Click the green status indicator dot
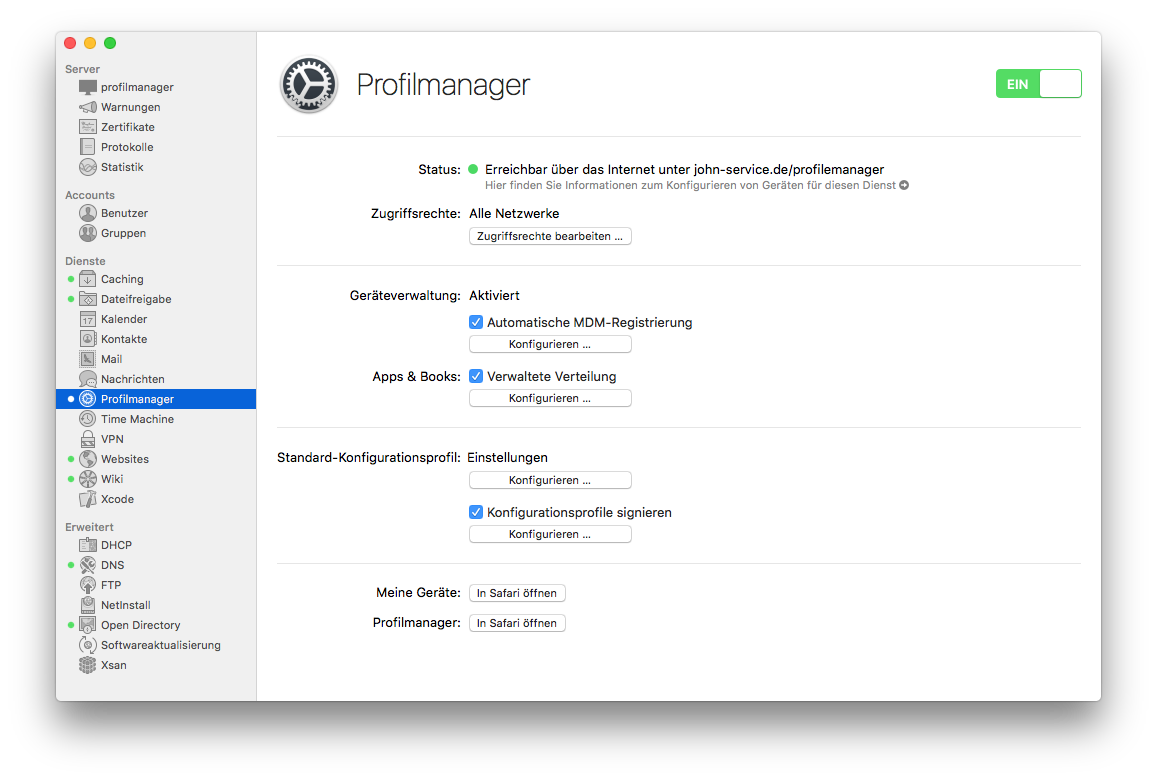 tap(473, 169)
